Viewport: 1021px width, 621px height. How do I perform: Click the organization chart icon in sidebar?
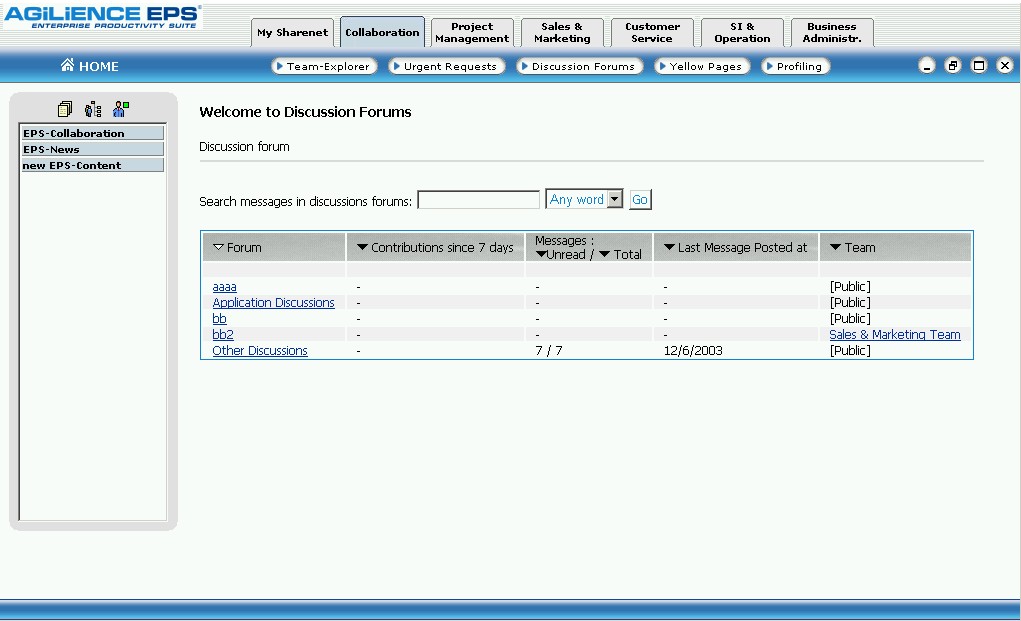(93, 109)
